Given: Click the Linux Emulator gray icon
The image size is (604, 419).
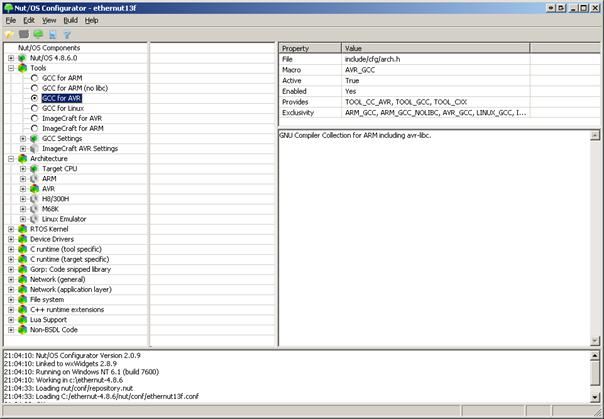Looking at the screenshot, I should coord(34,219).
